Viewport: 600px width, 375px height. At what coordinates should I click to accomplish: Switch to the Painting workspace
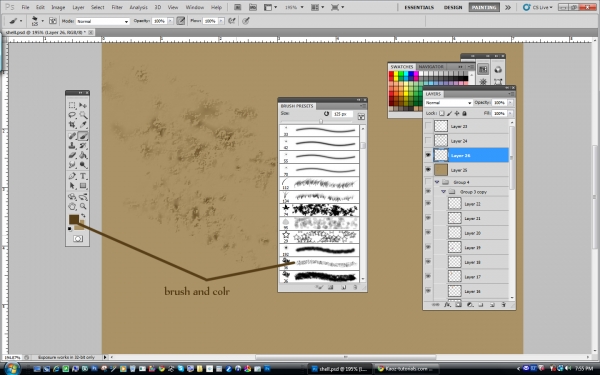(484, 7)
